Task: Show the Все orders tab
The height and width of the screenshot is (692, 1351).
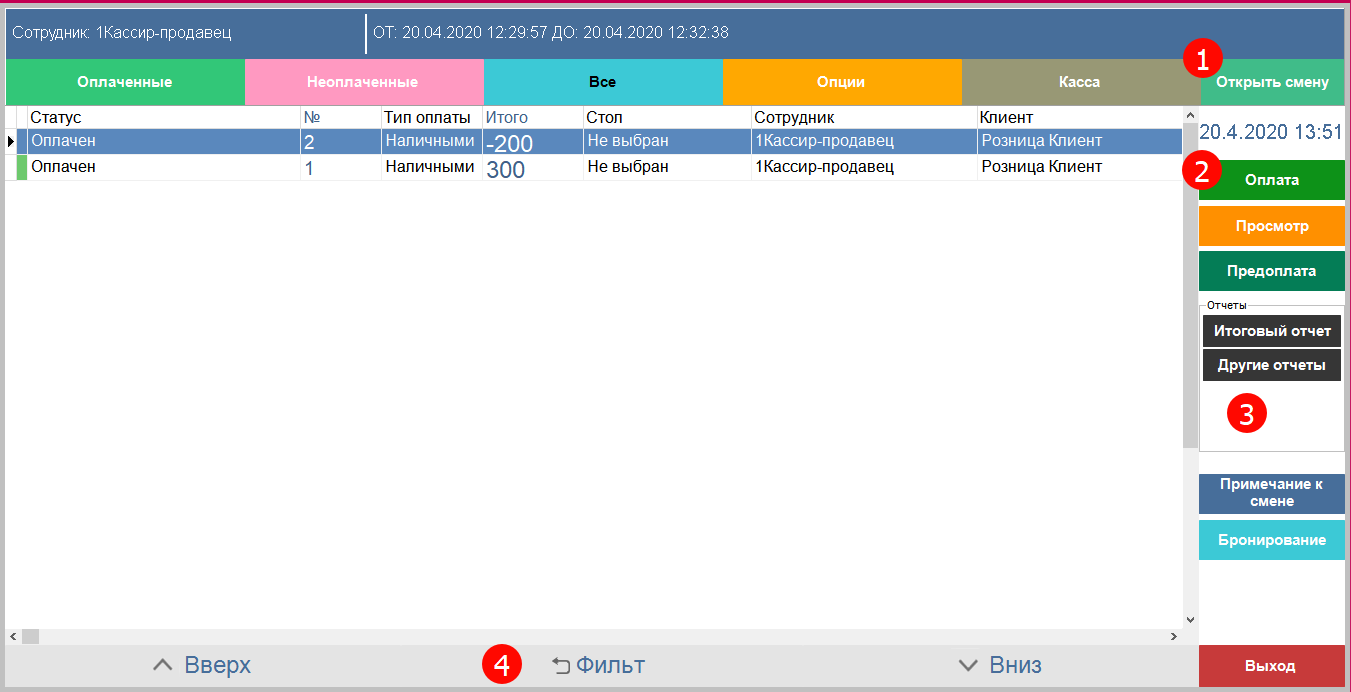Action: click(x=602, y=82)
